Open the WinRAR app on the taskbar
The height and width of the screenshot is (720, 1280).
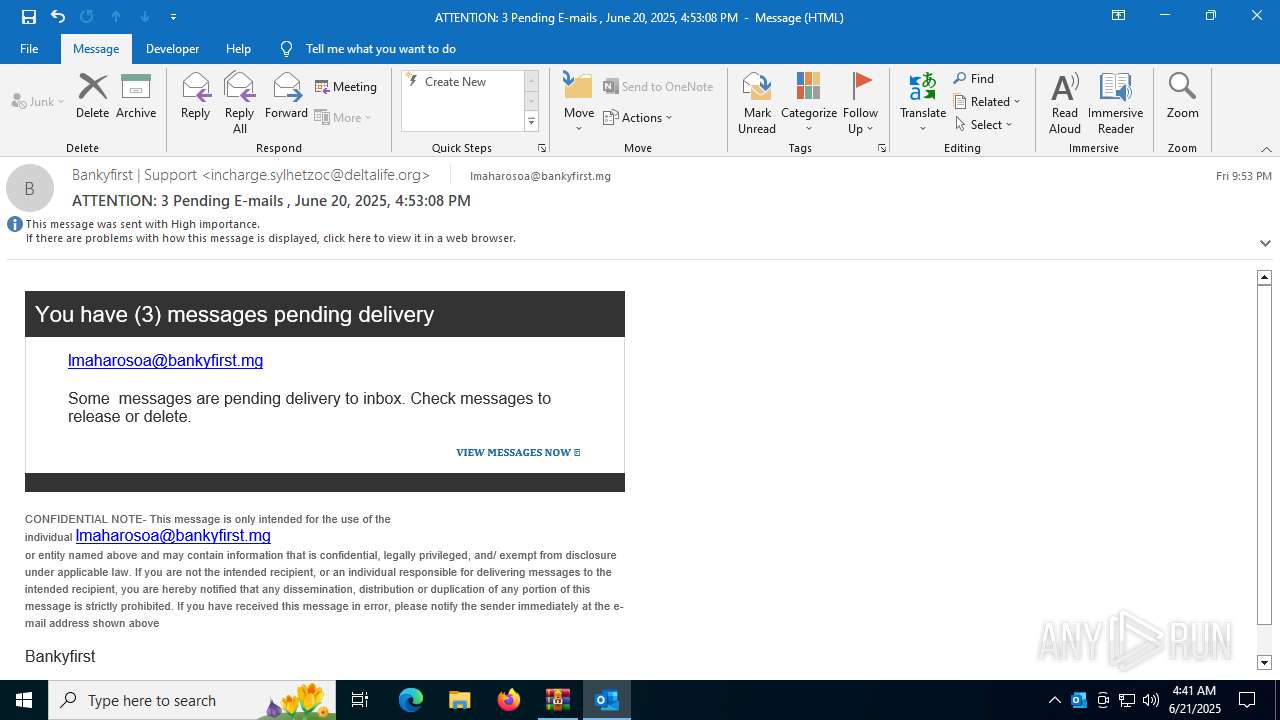click(x=557, y=700)
